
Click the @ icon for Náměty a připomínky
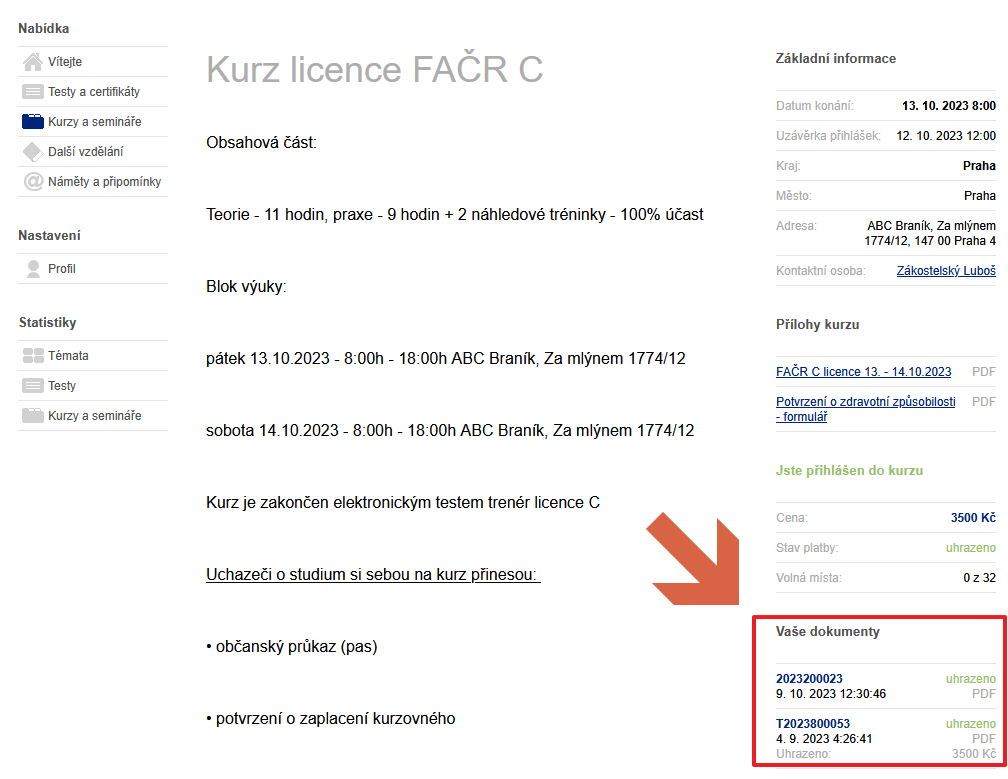(33, 182)
